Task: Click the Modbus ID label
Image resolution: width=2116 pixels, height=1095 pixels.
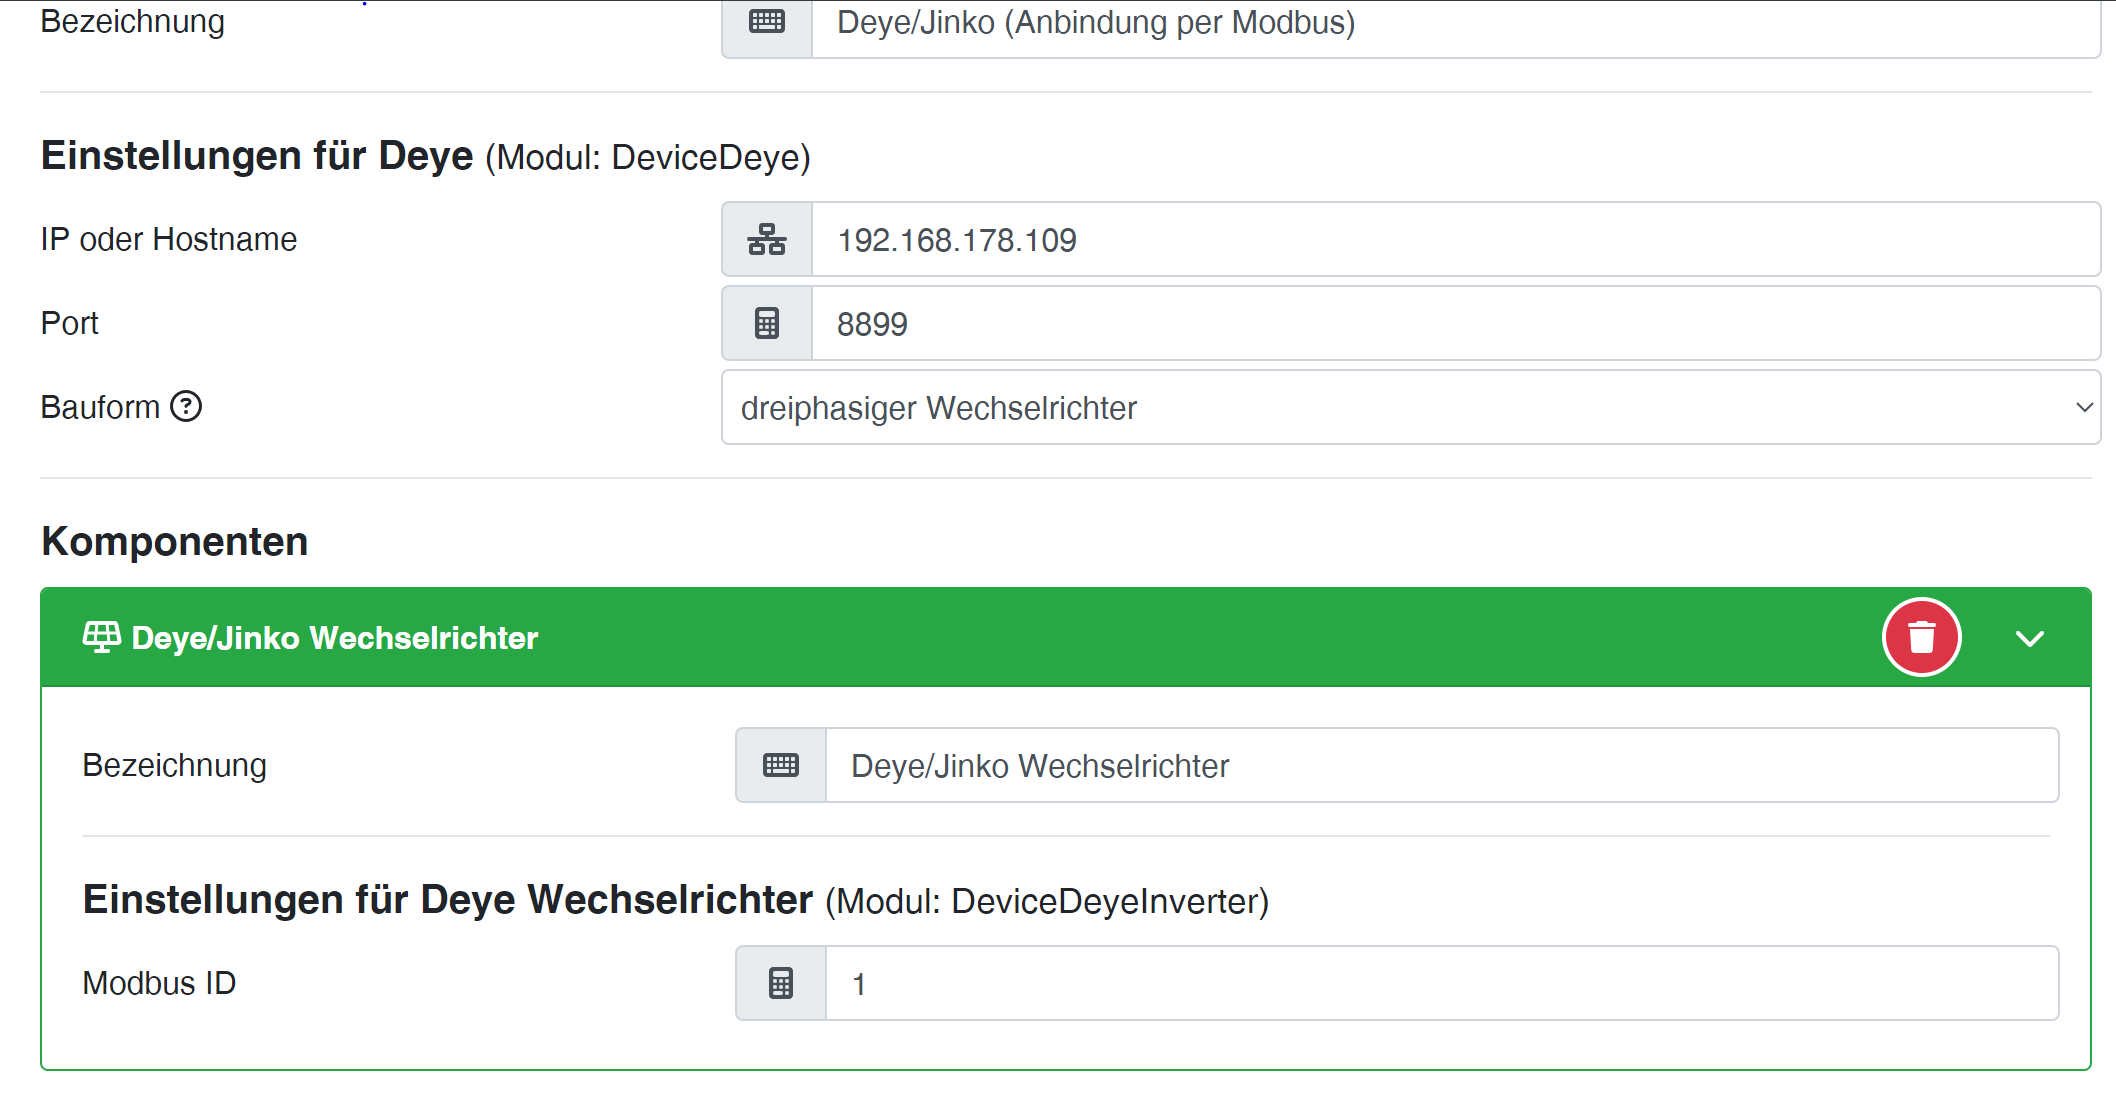Action: coord(159,984)
